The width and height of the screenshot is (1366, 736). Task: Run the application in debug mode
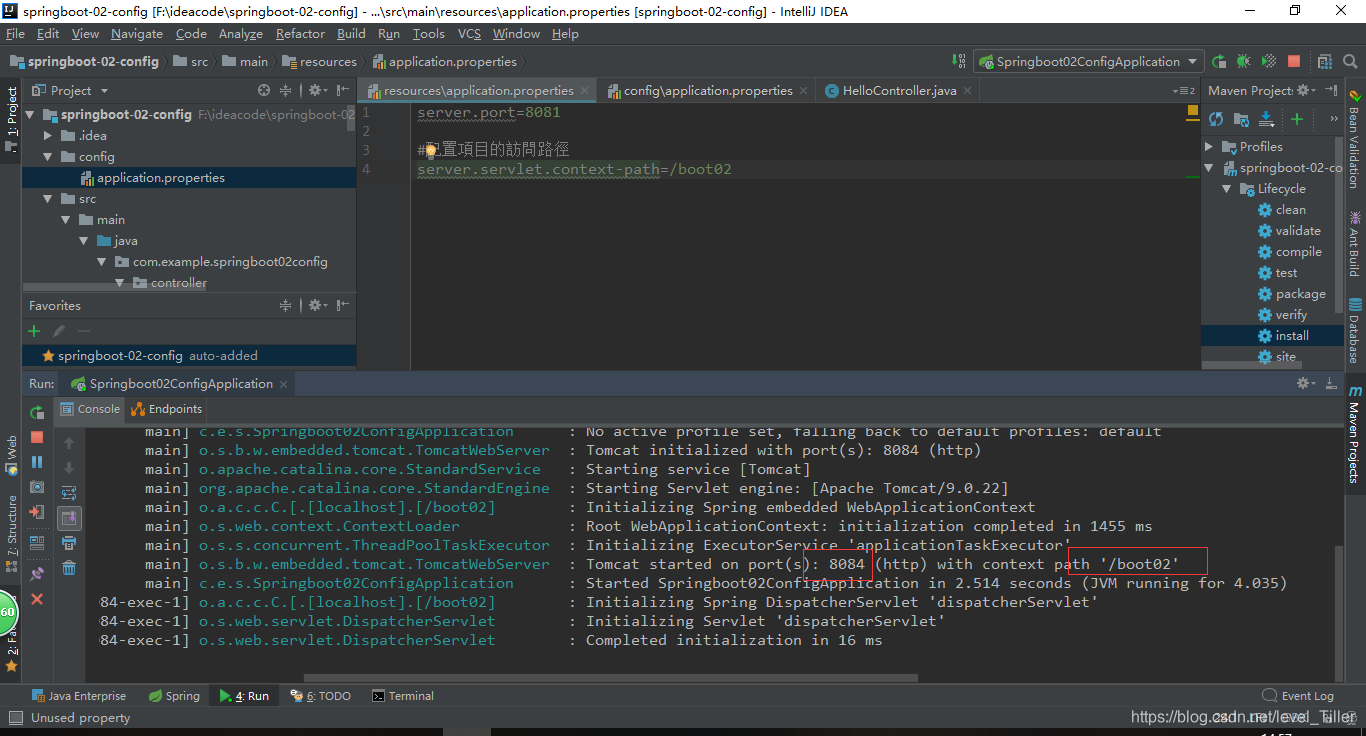coord(1243,61)
